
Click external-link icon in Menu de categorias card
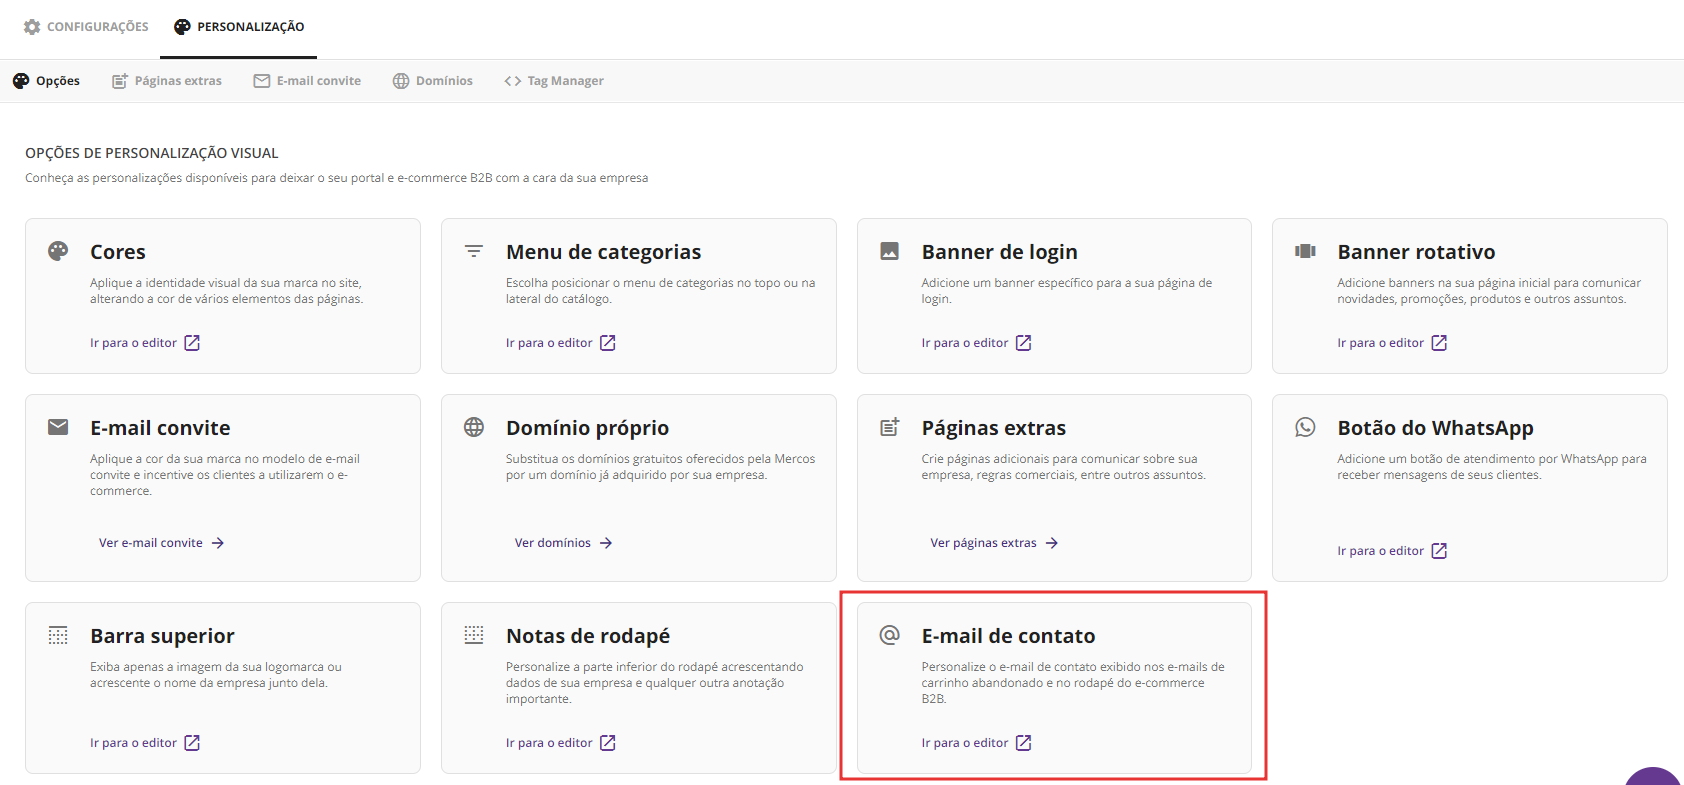tap(607, 343)
